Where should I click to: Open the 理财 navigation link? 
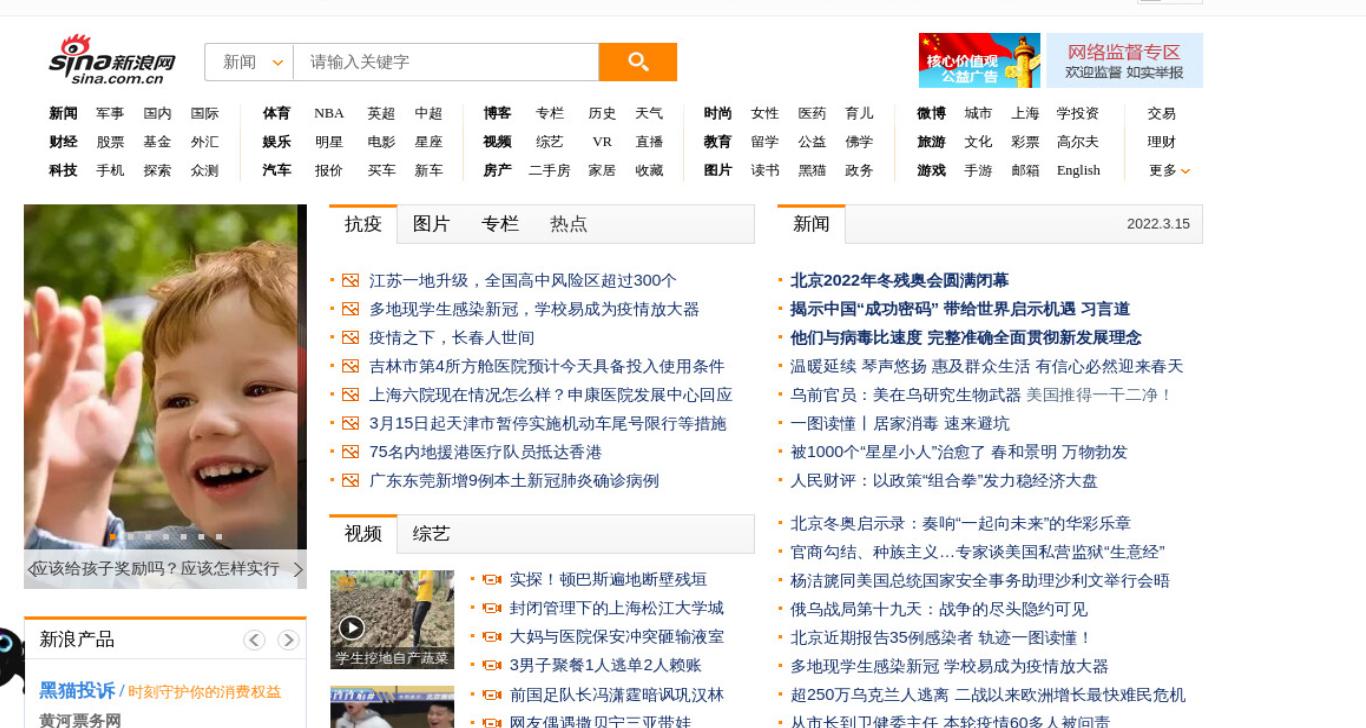[1162, 142]
